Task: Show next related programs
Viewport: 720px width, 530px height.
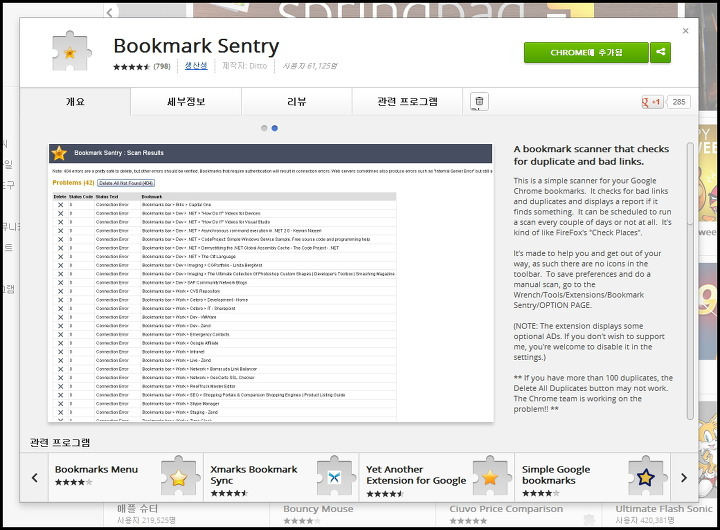Action: click(684, 478)
